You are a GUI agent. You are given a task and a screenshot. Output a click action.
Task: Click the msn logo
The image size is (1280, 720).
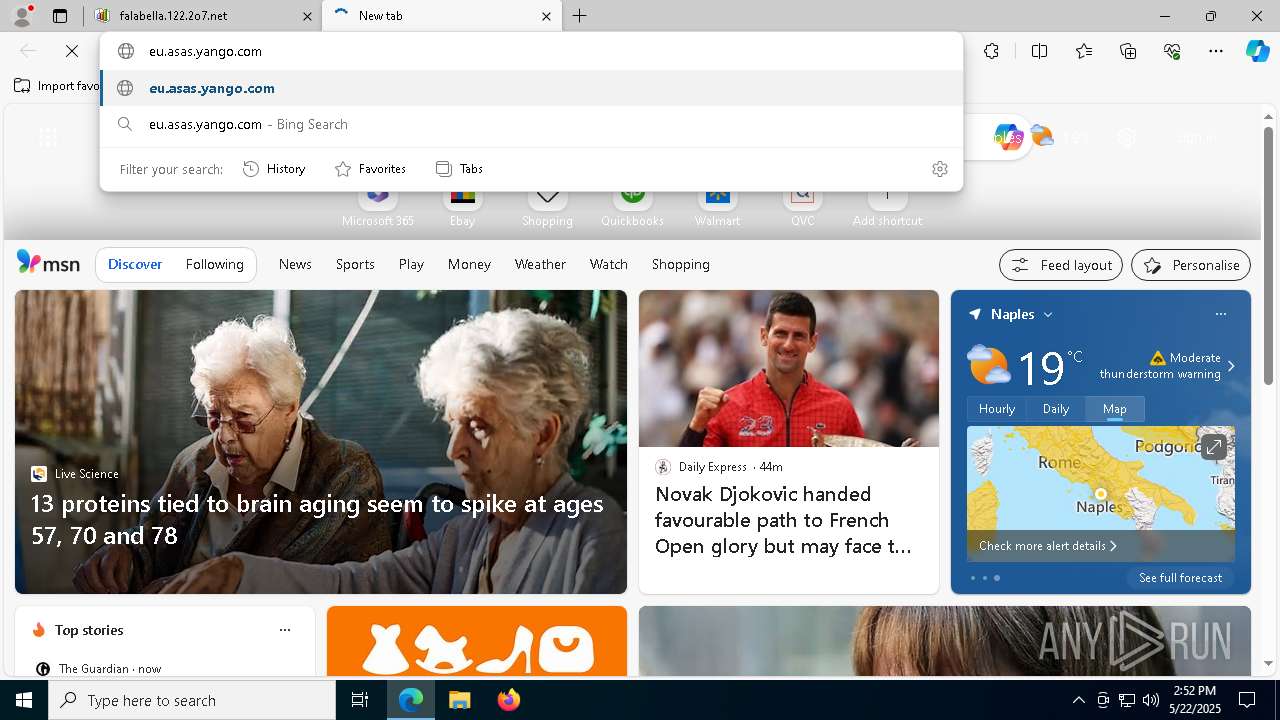point(48,263)
